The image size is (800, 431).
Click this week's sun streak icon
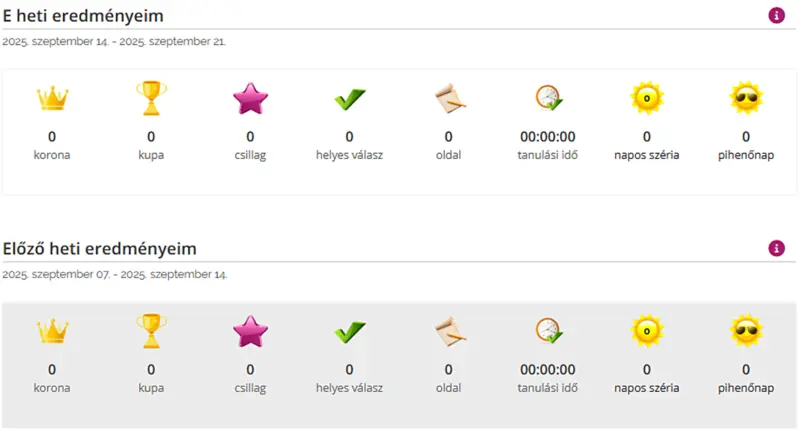click(x=647, y=98)
